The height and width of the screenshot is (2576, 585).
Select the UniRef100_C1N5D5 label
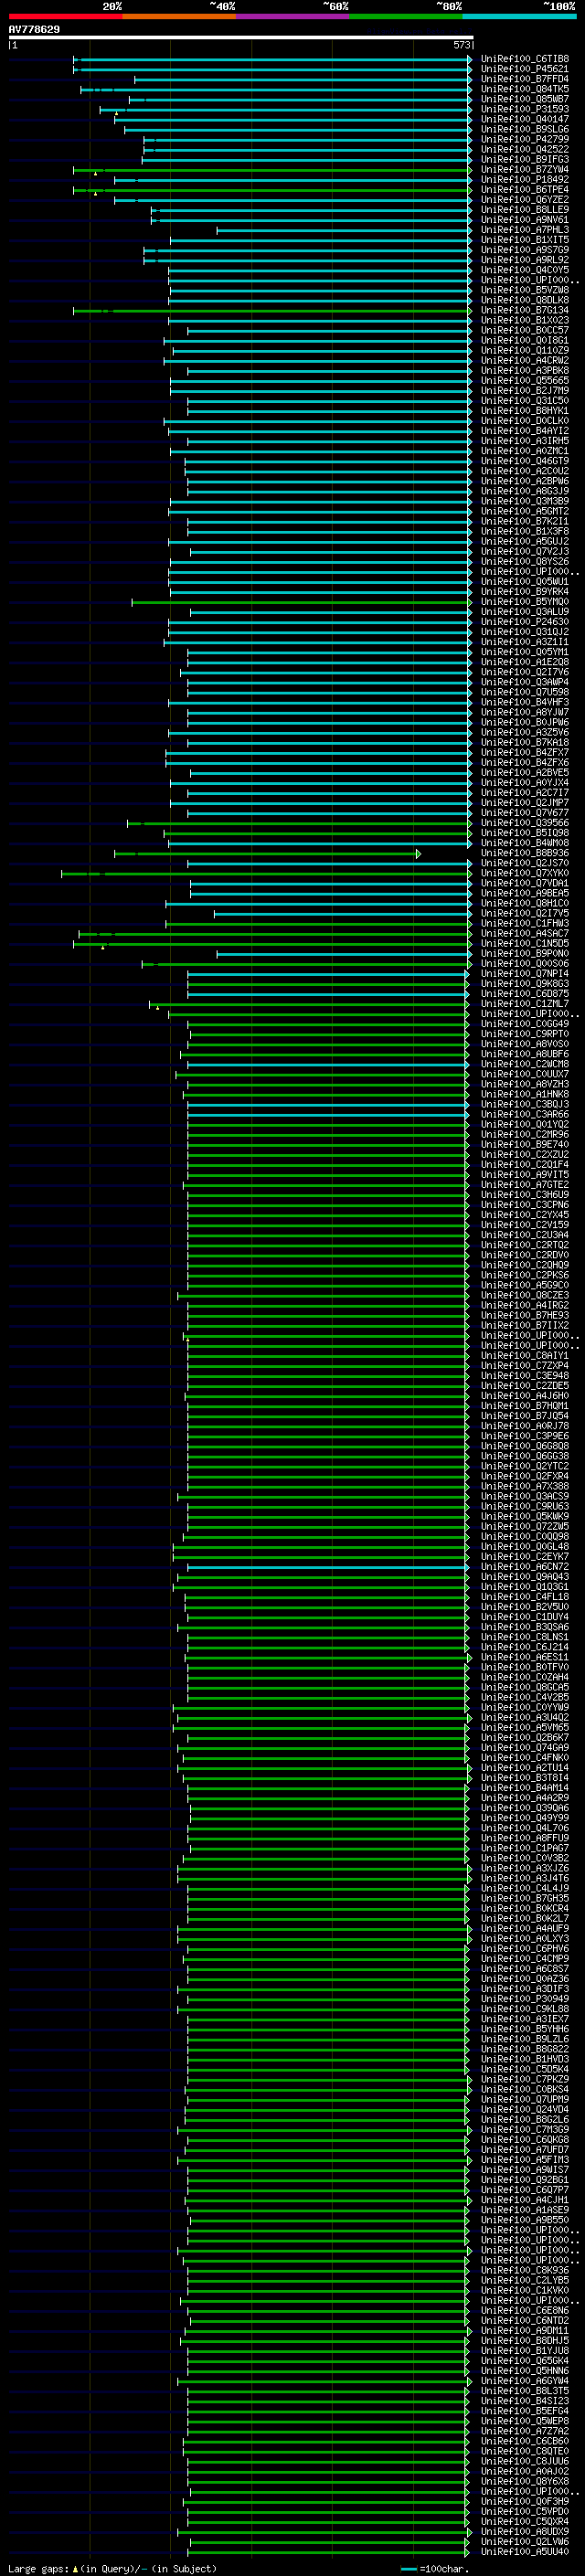(524, 944)
